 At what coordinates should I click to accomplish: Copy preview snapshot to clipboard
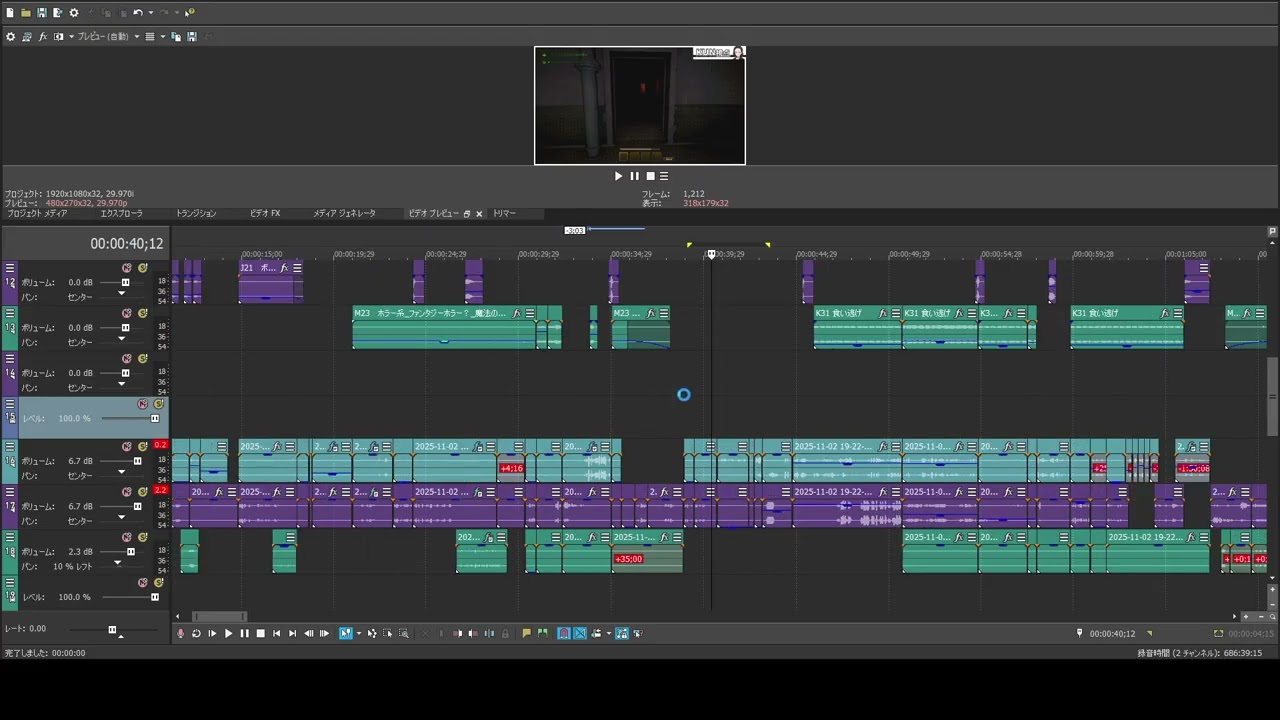click(176, 37)
